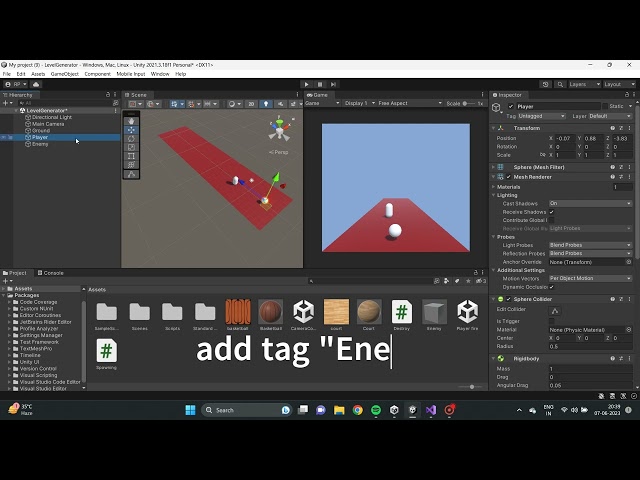
Task: Open the Component menu
Action: (x=98, y=74)
